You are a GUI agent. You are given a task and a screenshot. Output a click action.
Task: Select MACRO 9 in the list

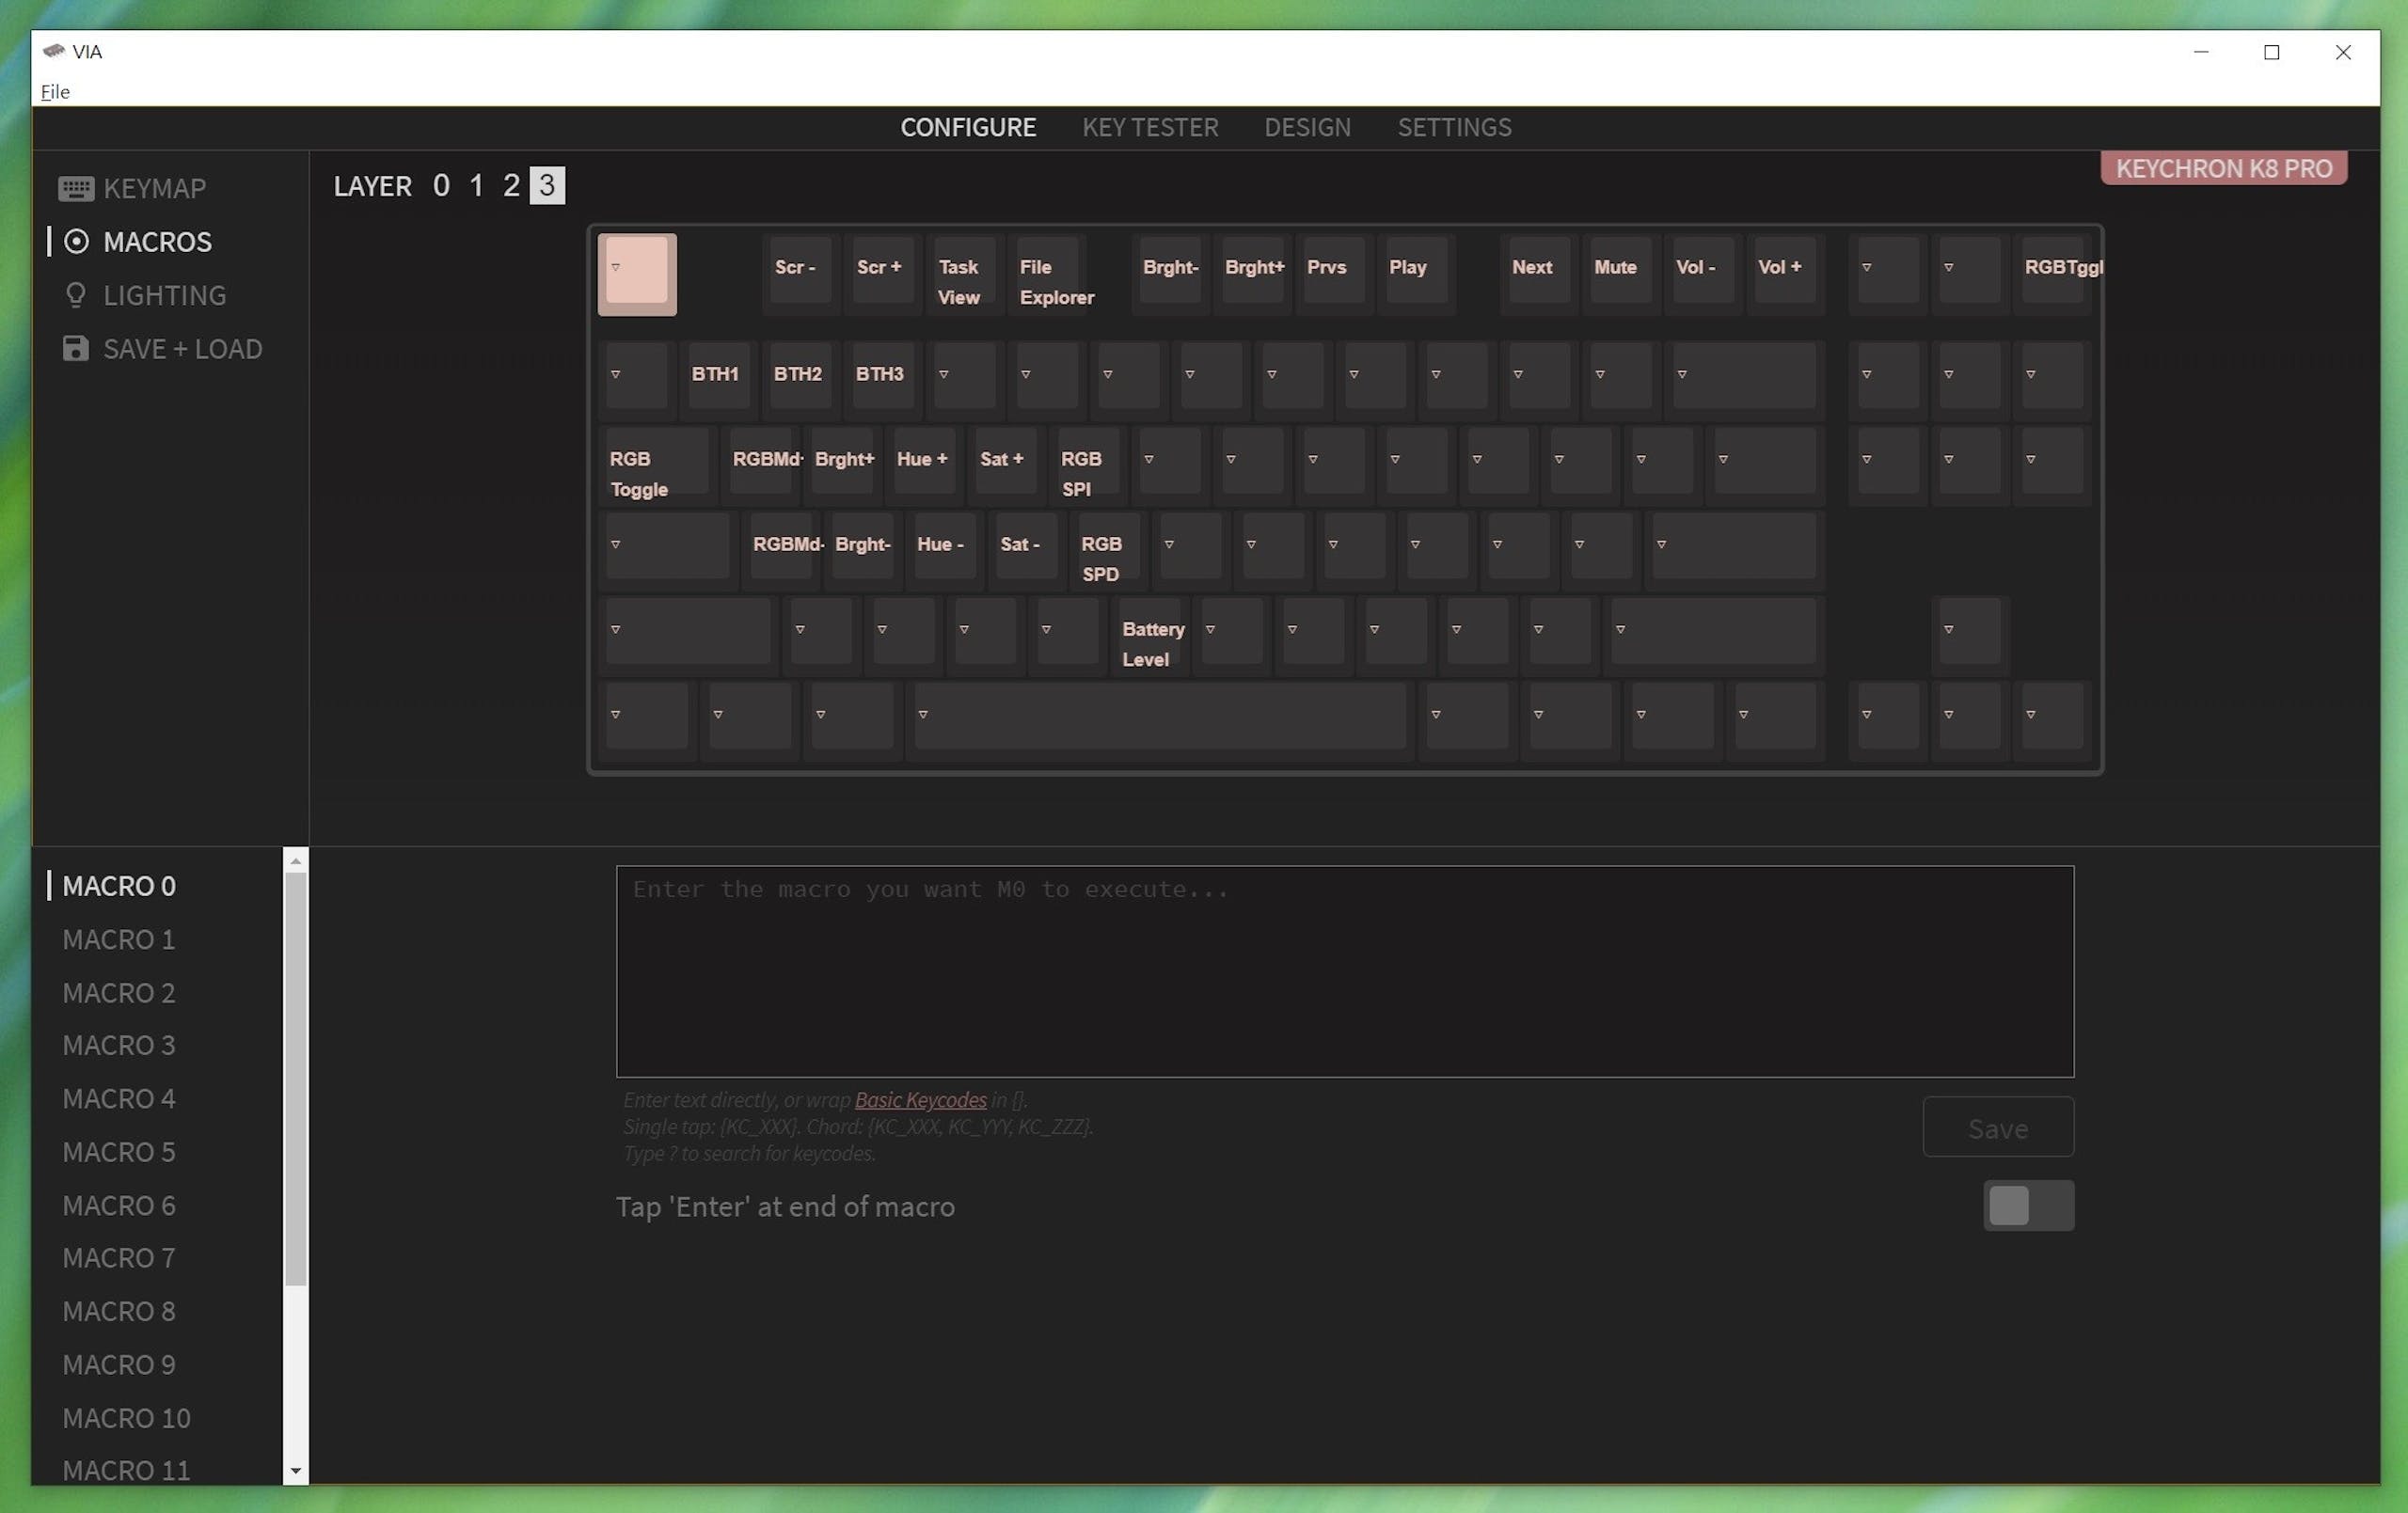click(119, 1364)
